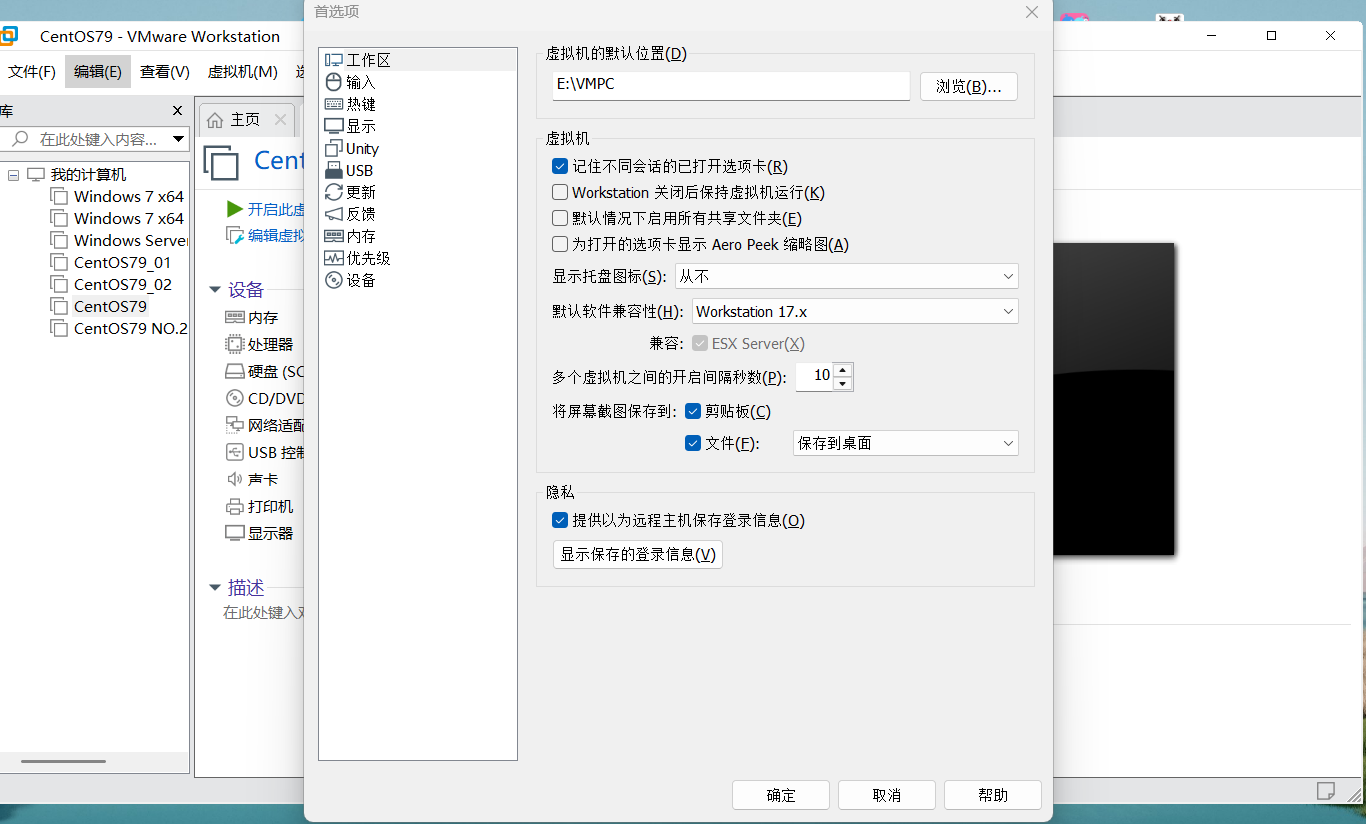
Task: Select the USB icon in preferences list
Action: [334, 170]
